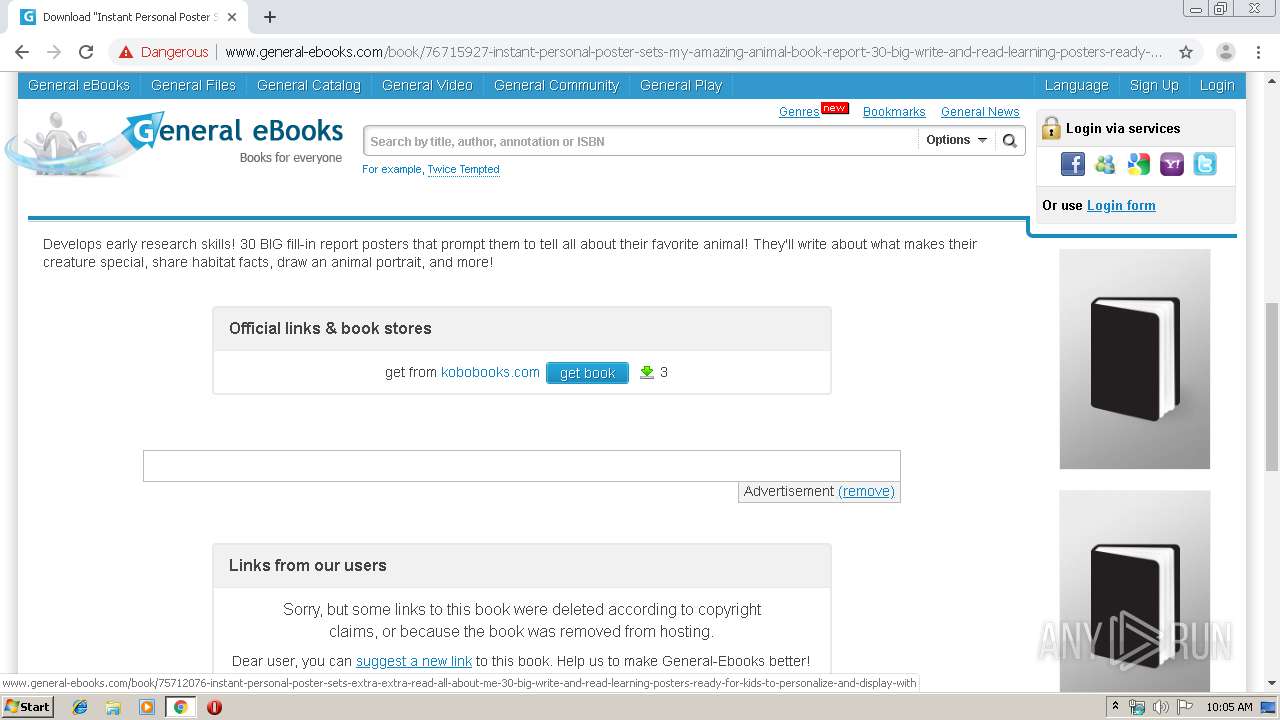Select the General Play nav tab
The width and height of the screenshot is (1280, 720).
tap(681, 85)
